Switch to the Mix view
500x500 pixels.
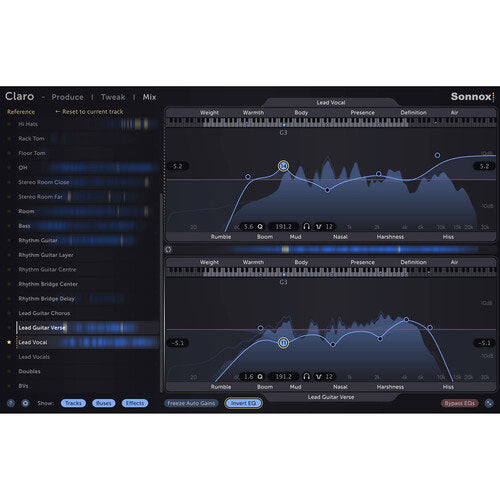pos(149,97)
